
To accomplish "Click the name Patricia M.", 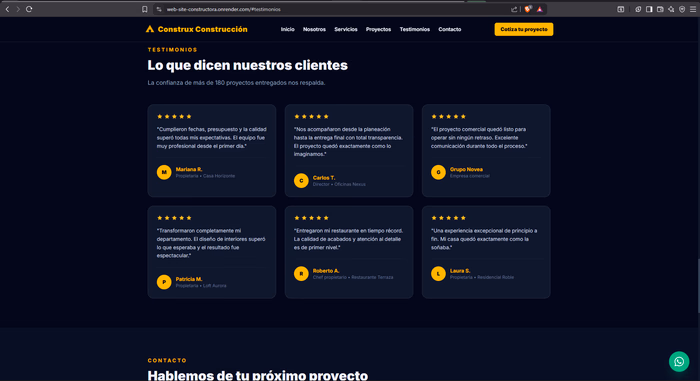I will (x=189, y=279).
